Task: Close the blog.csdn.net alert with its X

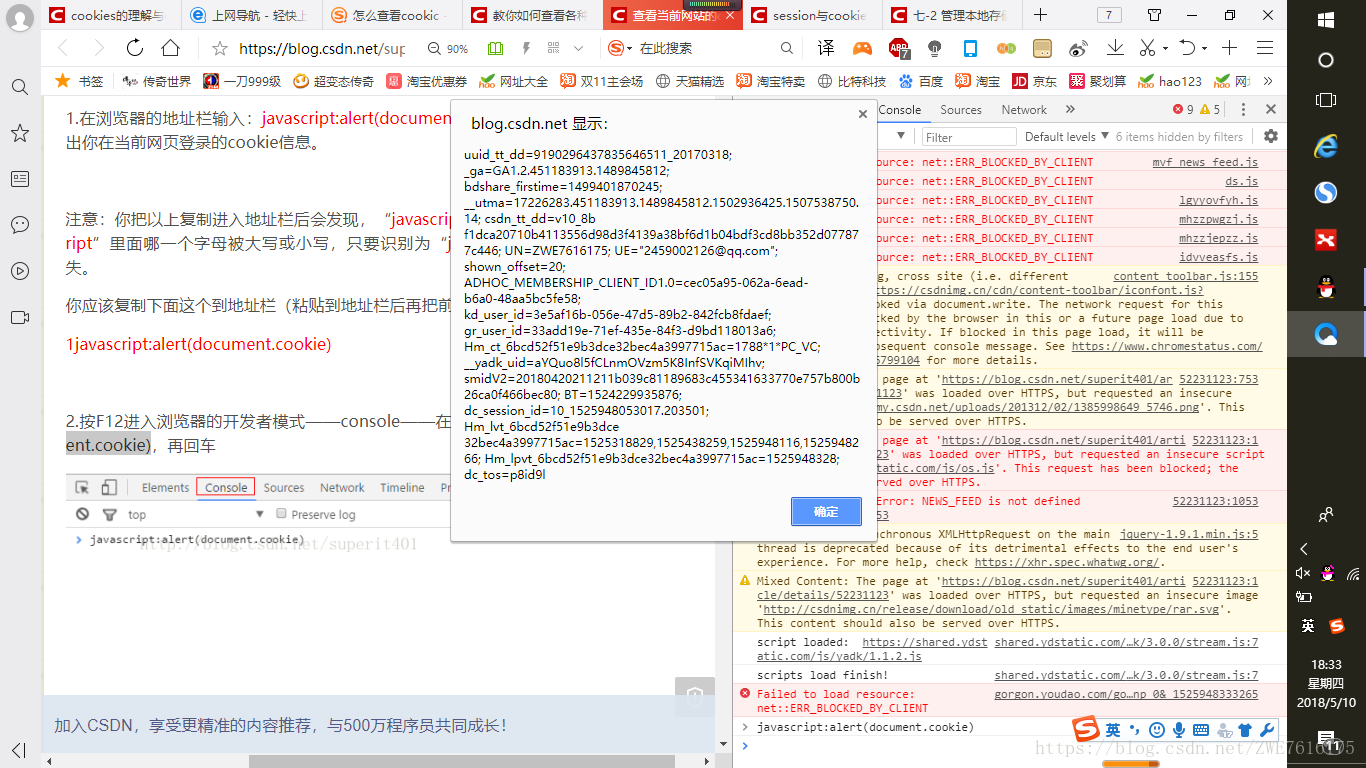Action: click(863, 114)
